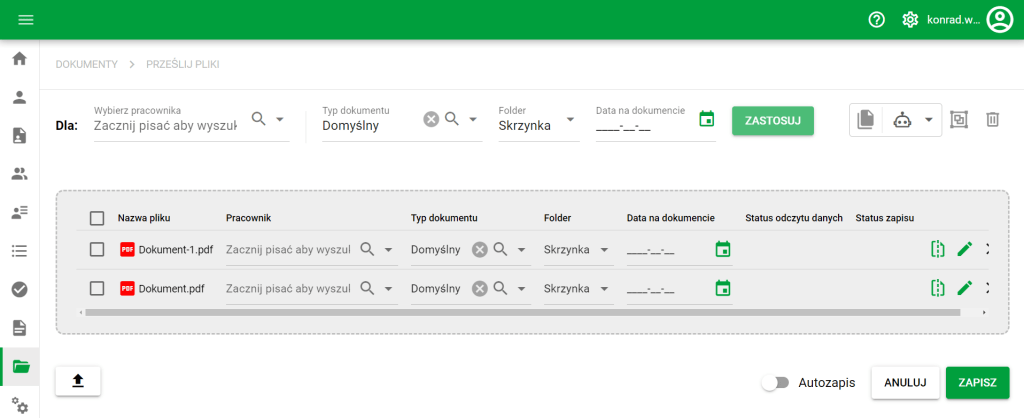The image size is (1024, 418).
Task: Tick the select-all checkbox in table header
Action: click(97, 218)
